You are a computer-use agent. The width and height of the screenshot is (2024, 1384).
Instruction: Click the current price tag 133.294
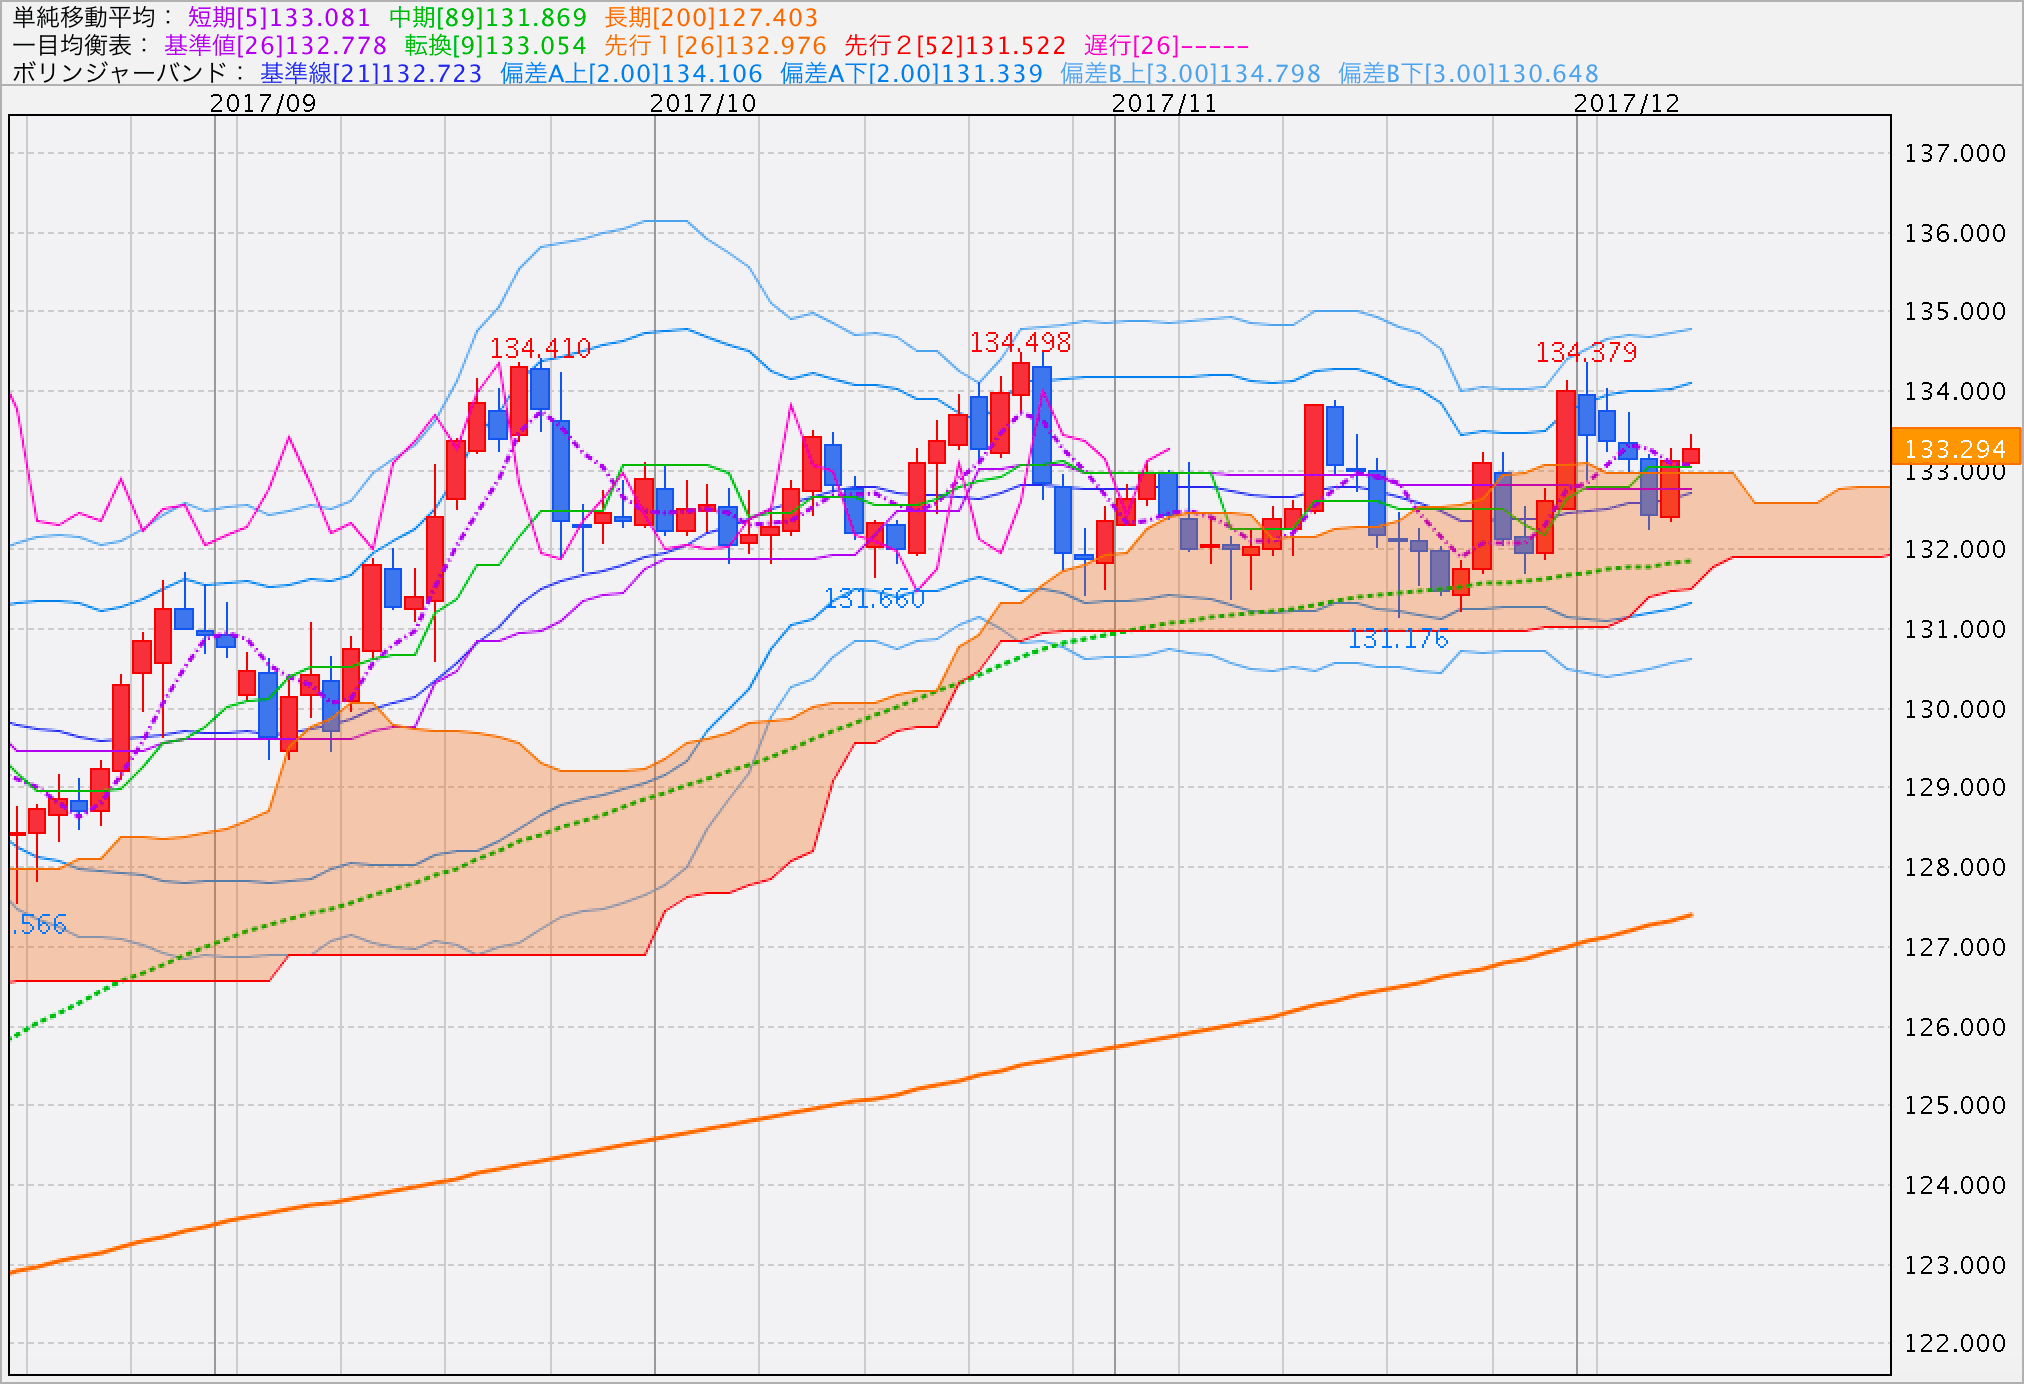coord(1956,447)
